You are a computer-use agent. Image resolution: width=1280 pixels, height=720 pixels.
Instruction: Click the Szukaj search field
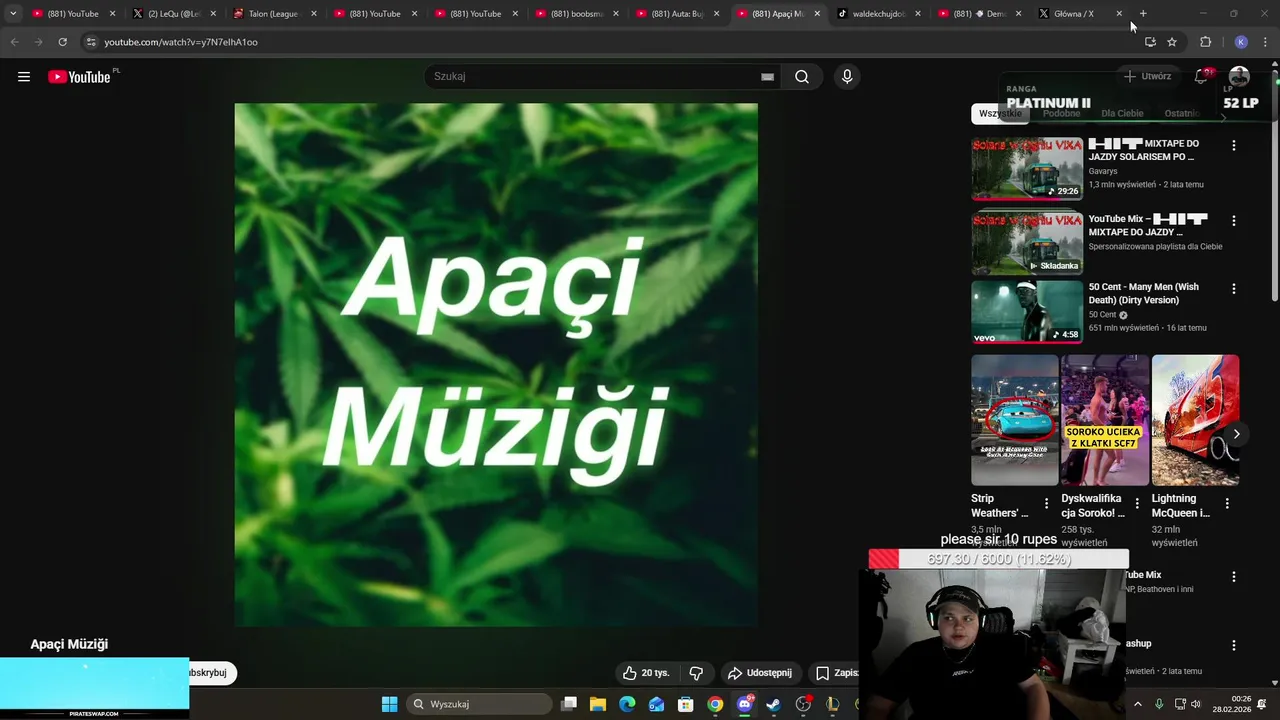click(x=595, y=77)
